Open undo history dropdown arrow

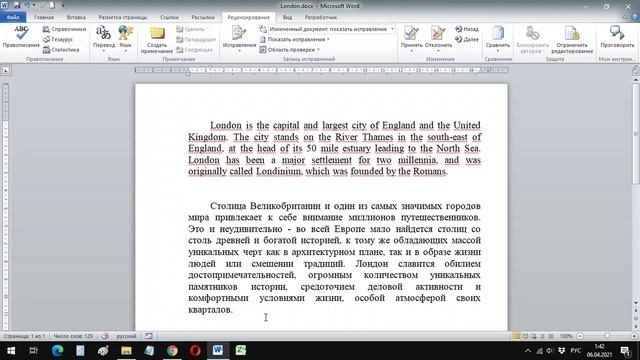pos(33,5)
